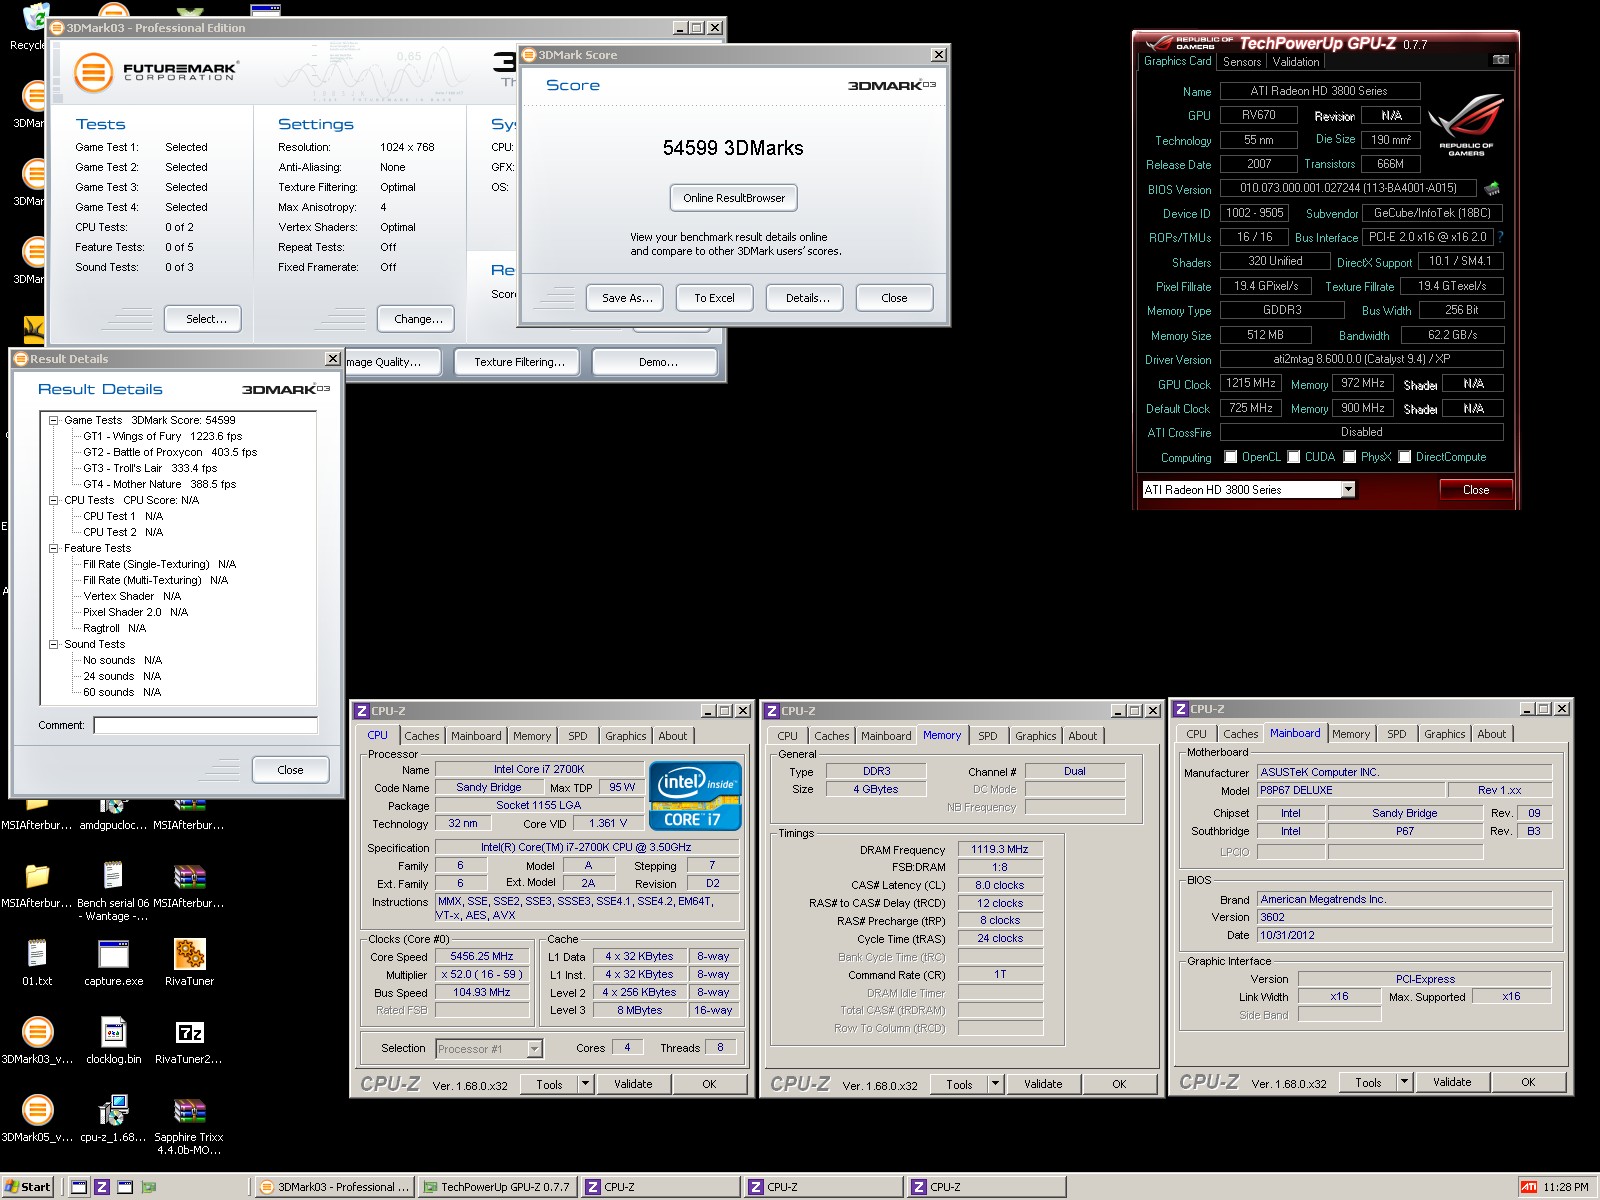Enable the DirectCompute checkbox in GPU-Z
The height and width of the screenshot is (1200, 1600).
[1405, 457]
